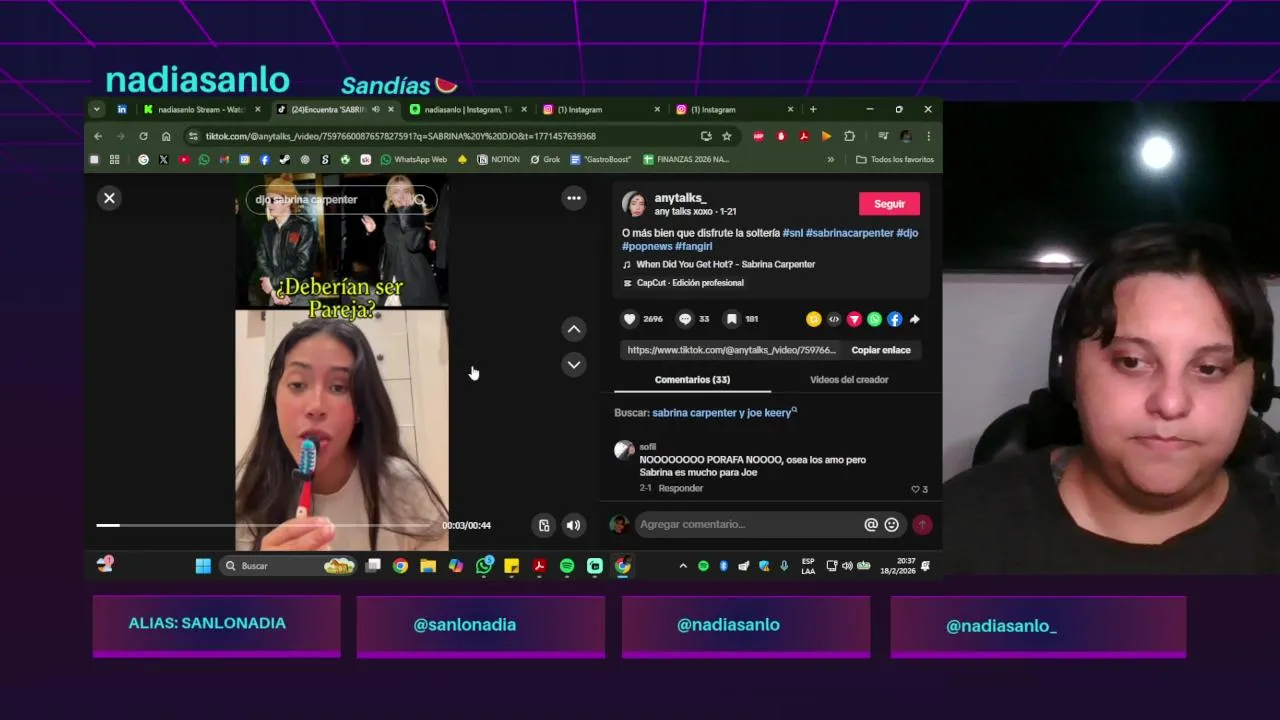Open search link sabrina carpenter y joe keery
The width and height of the screenshot is (1280, 720).
pyautogui.click(x=724, y=412)
